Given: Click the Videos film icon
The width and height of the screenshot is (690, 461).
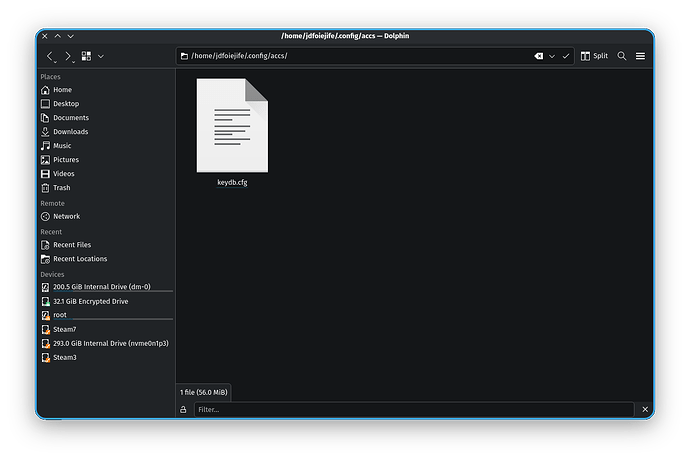Looking at the screenshot, I should (45, 174).
